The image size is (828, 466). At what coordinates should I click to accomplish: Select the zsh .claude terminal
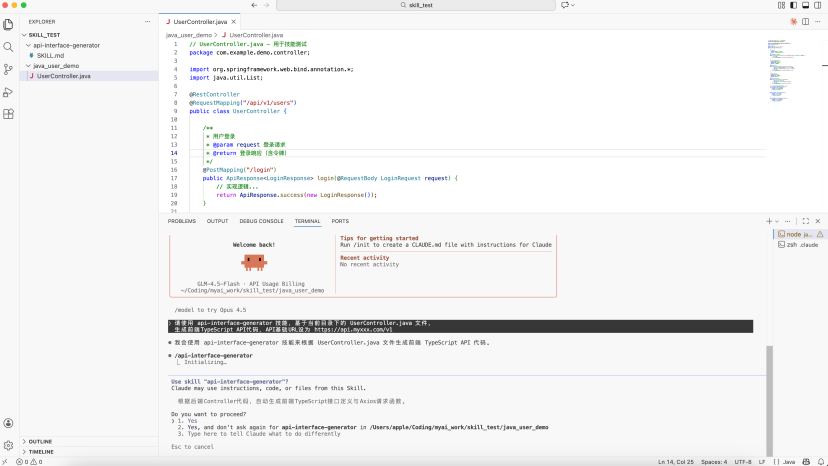coord(801,244)
